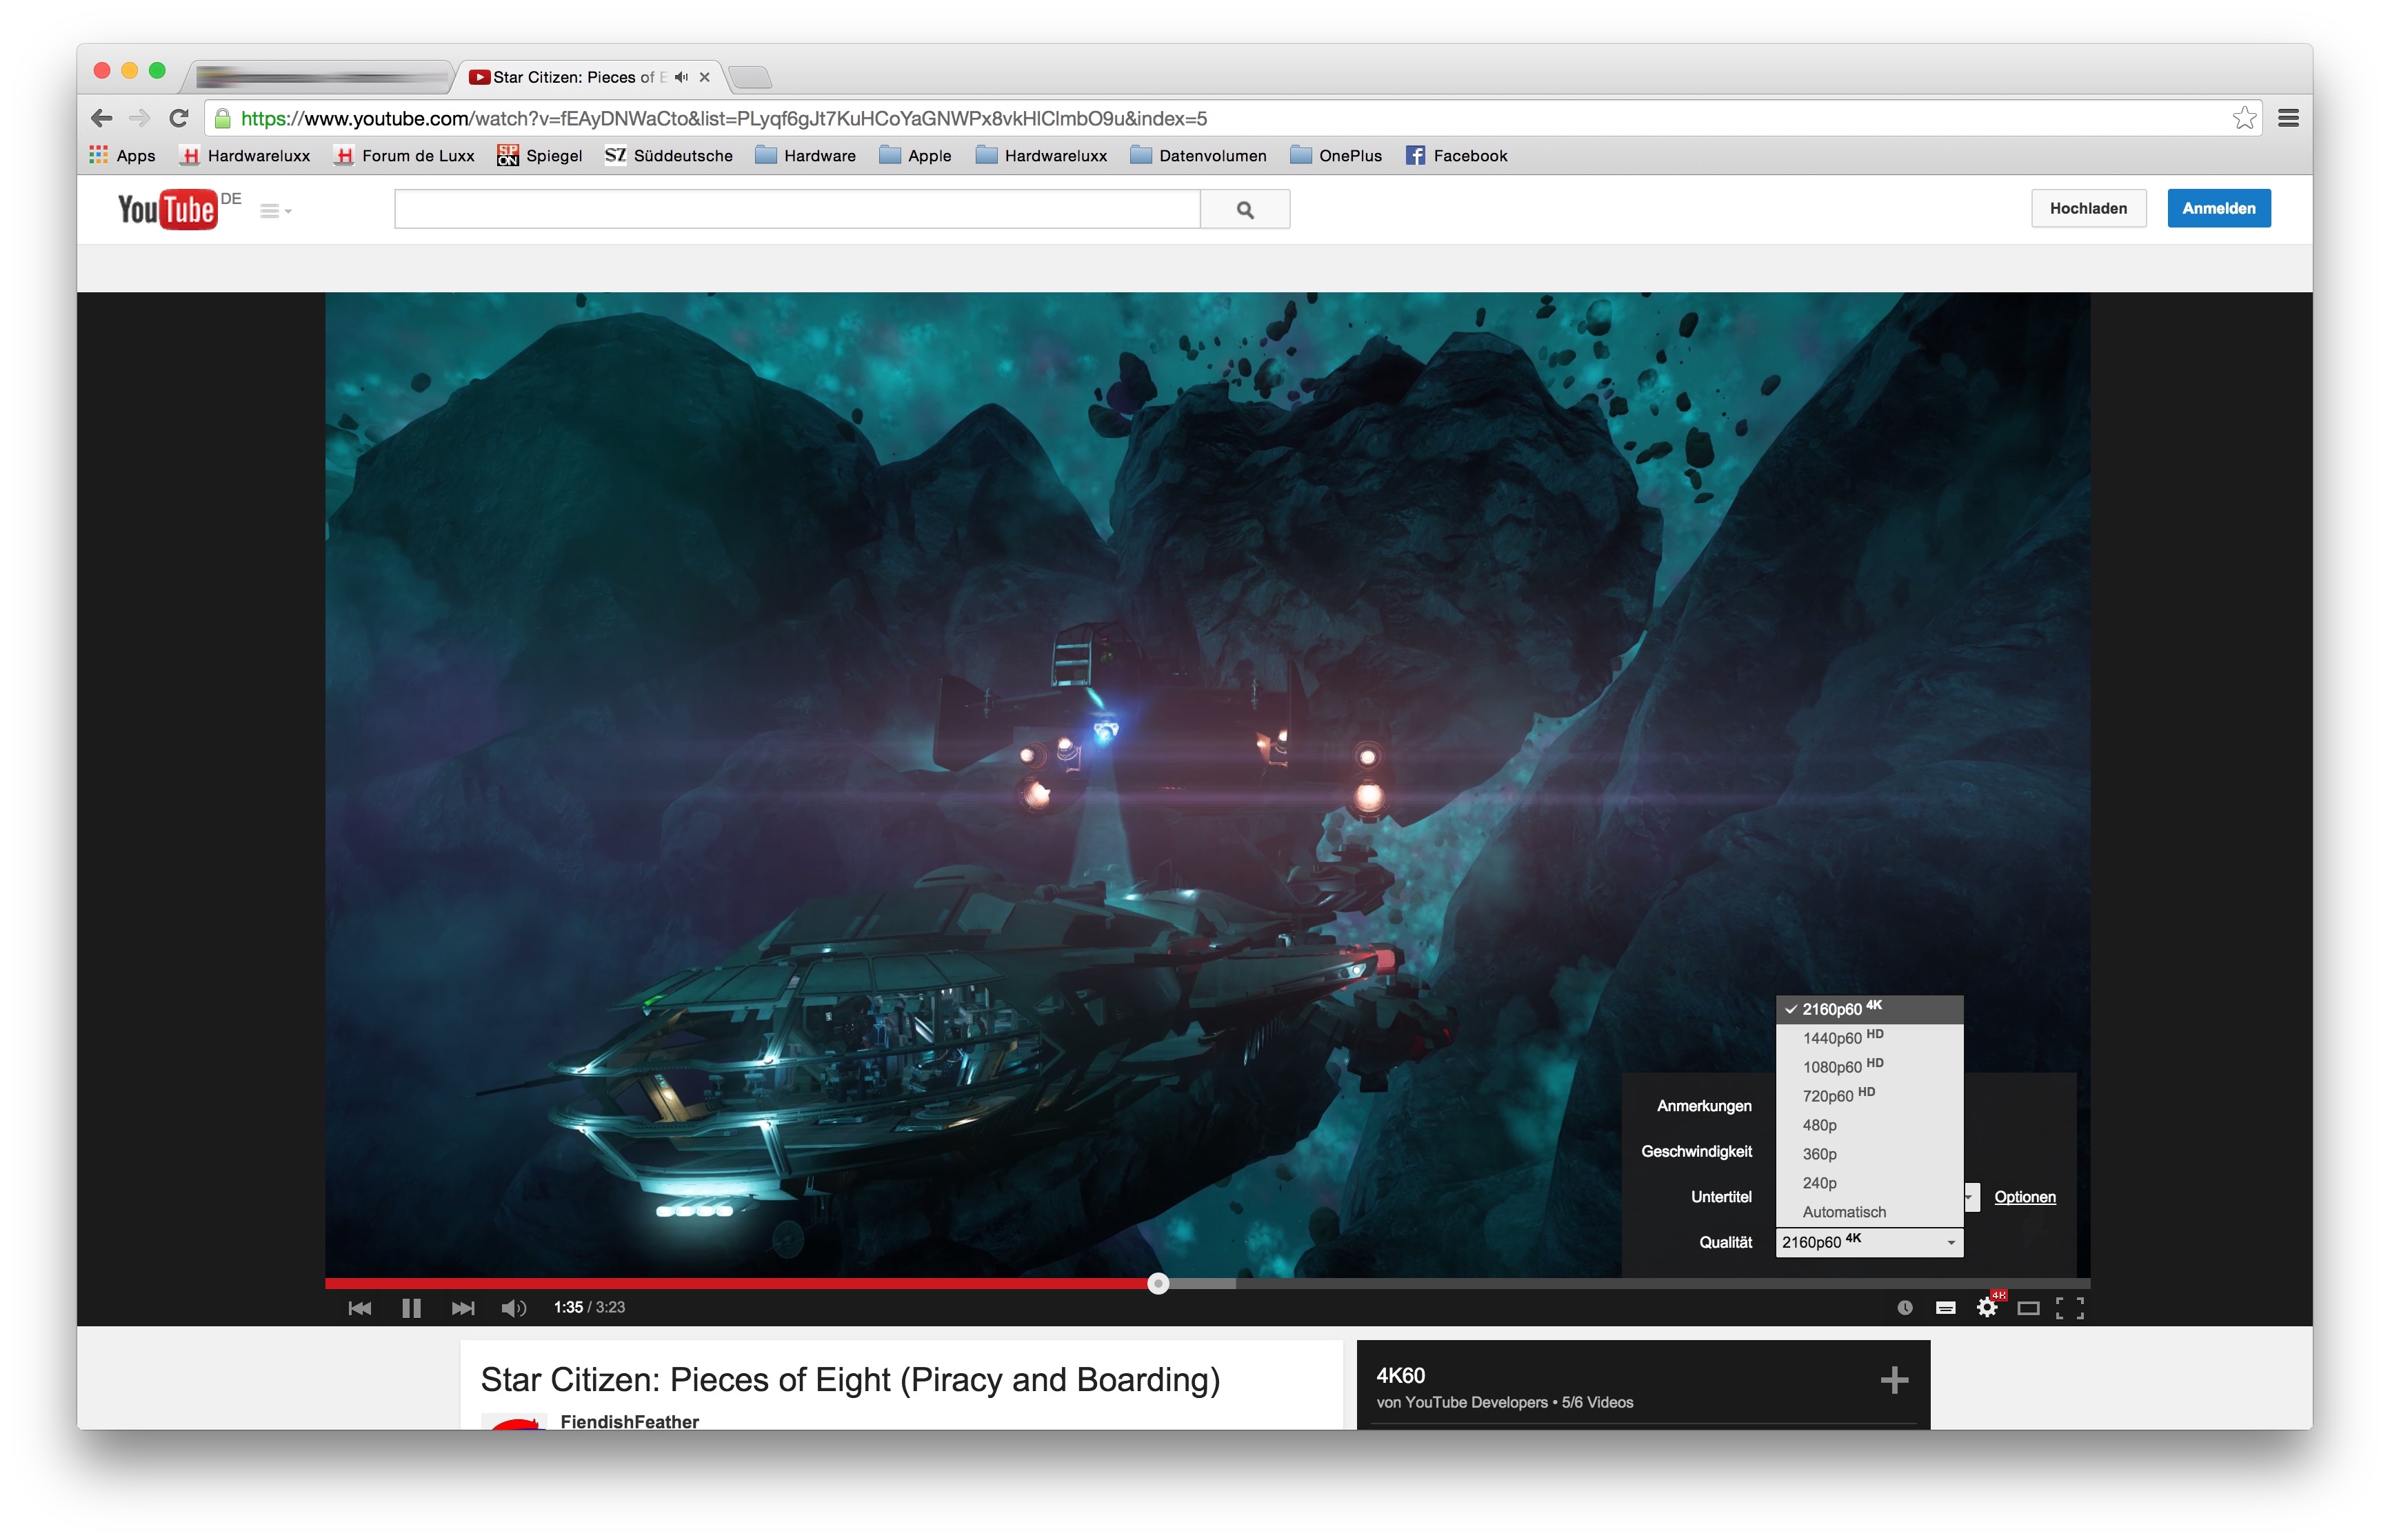Expand the OnePlus bookmarks folder

point(1336,155)
